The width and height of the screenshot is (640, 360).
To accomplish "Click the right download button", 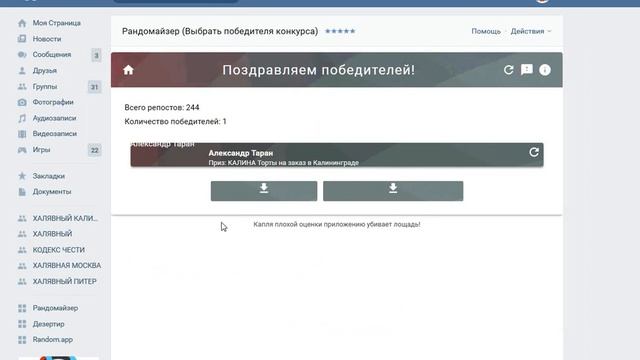I will pos(393,191).
